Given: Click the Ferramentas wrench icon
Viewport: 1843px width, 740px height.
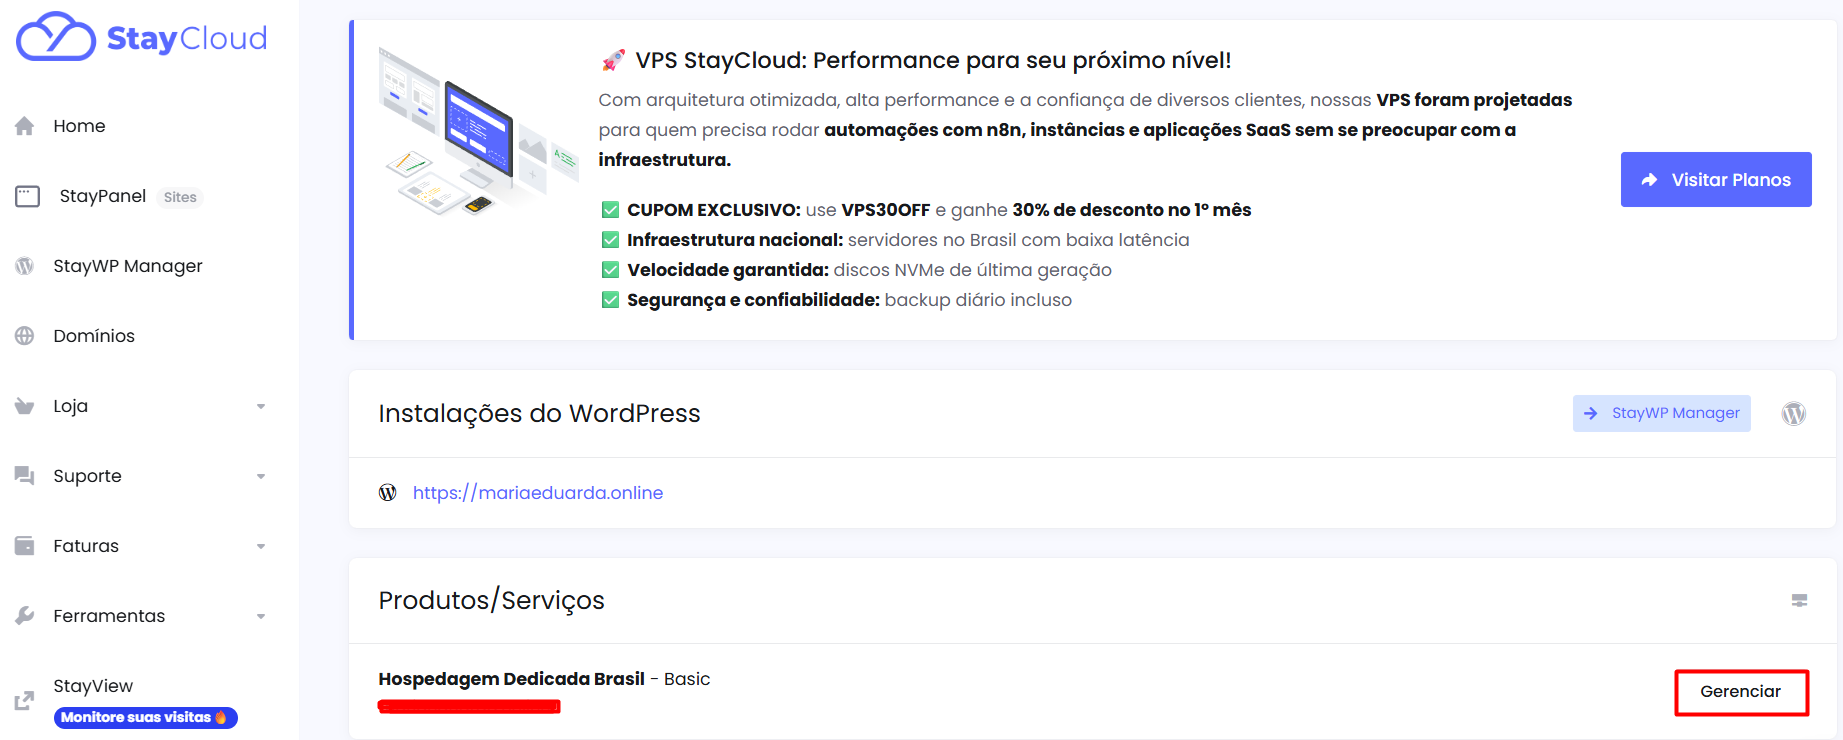Looking at the screenshot, I should point(25,616).
